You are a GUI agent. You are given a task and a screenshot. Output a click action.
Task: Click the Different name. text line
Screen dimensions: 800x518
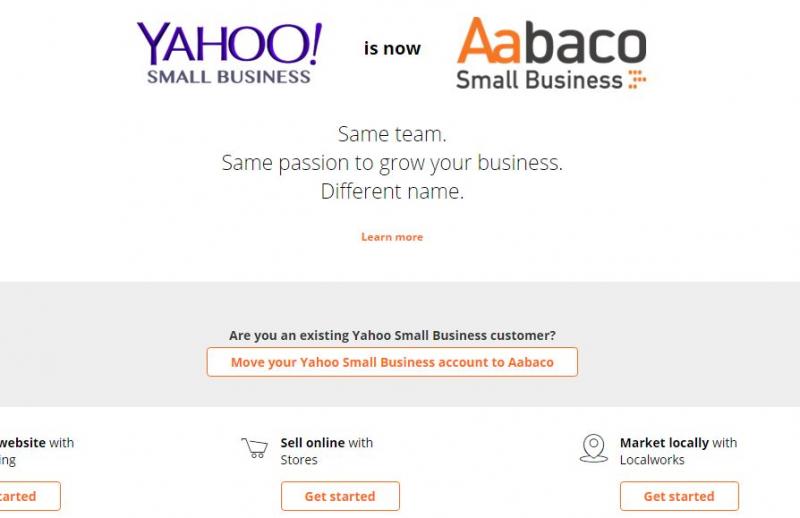coord(392,192)
